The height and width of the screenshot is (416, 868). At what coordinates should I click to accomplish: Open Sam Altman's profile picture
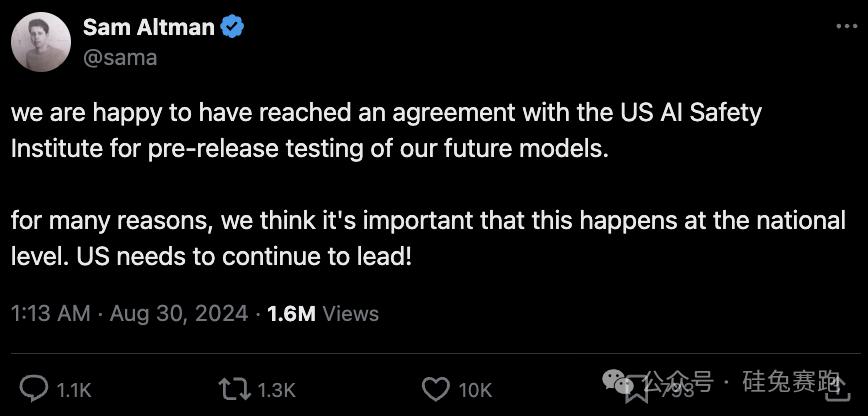[40, 44]
